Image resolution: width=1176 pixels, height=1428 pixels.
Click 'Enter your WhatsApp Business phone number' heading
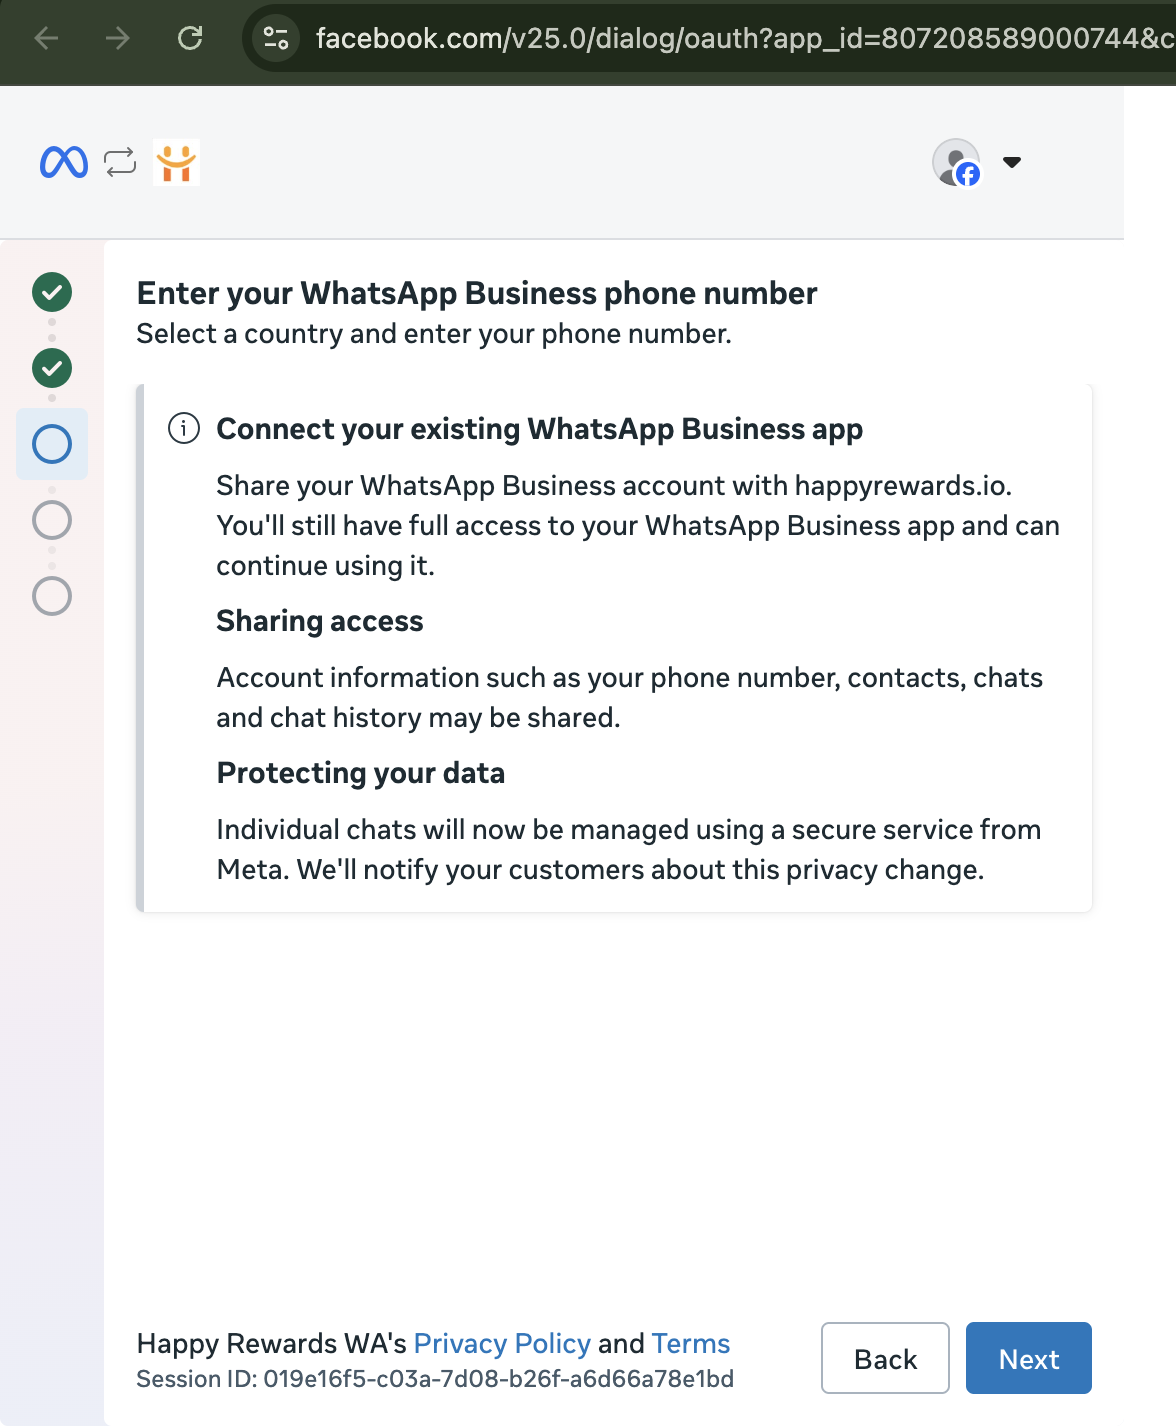click(x=477, y=293)
